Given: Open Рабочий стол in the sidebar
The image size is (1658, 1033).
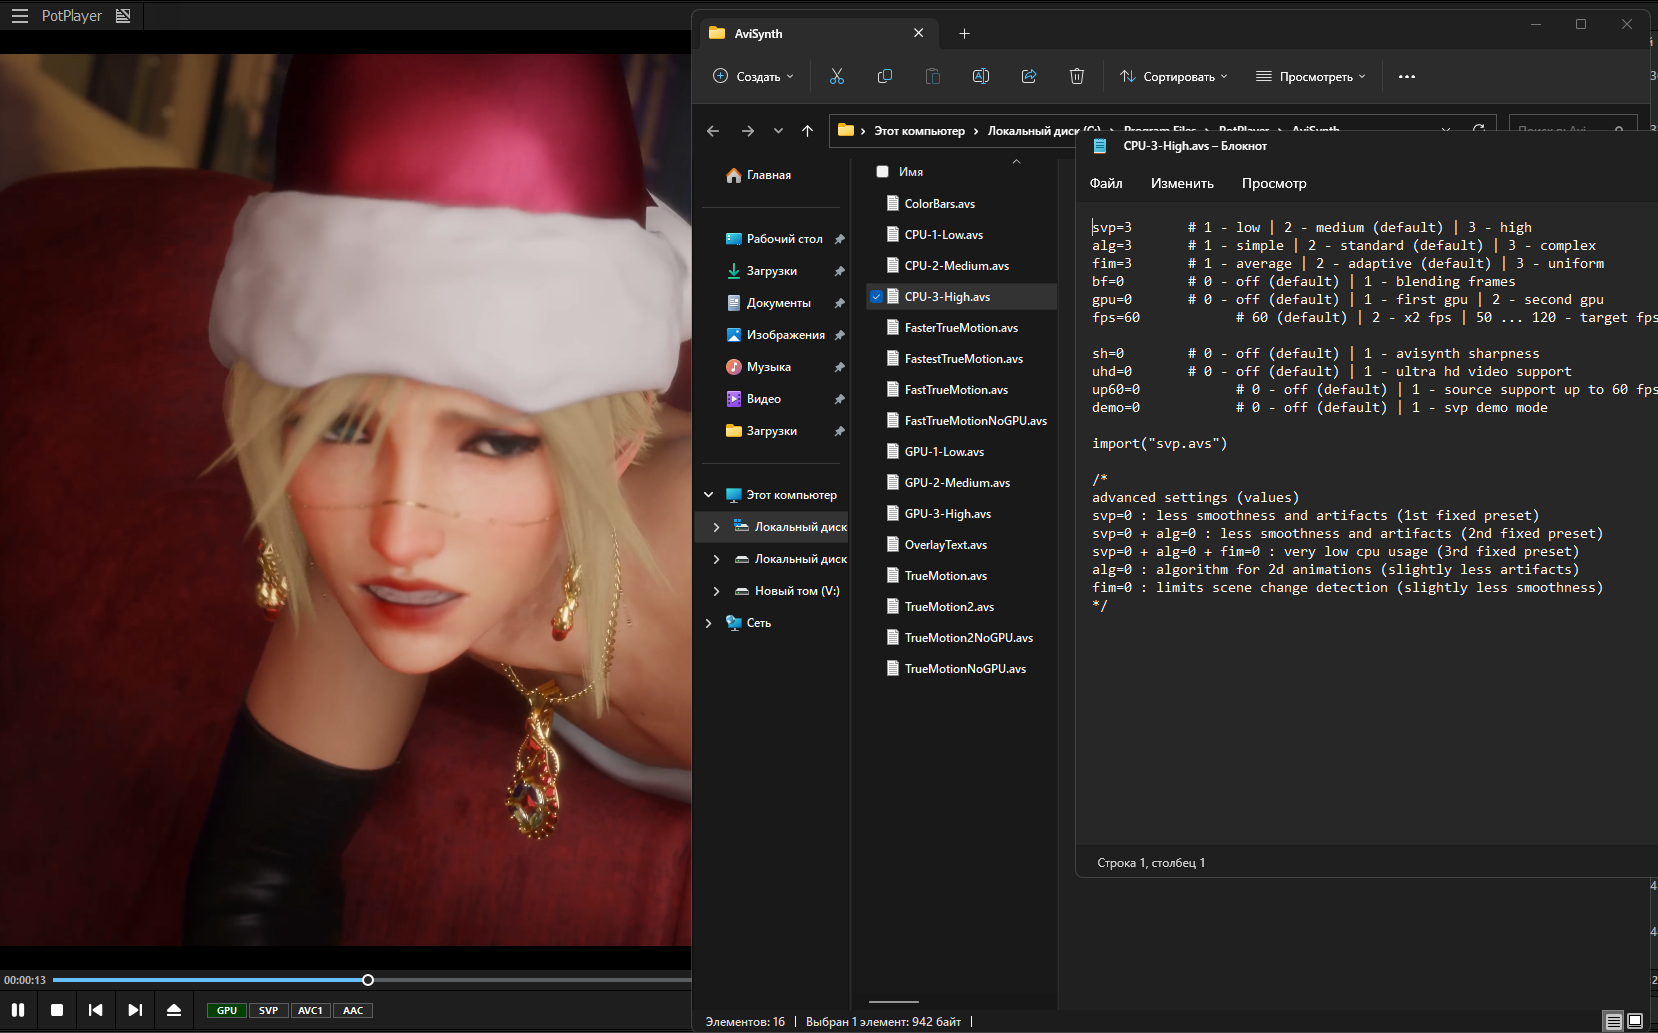Looking at the screenshot, I should pos(784,239).
